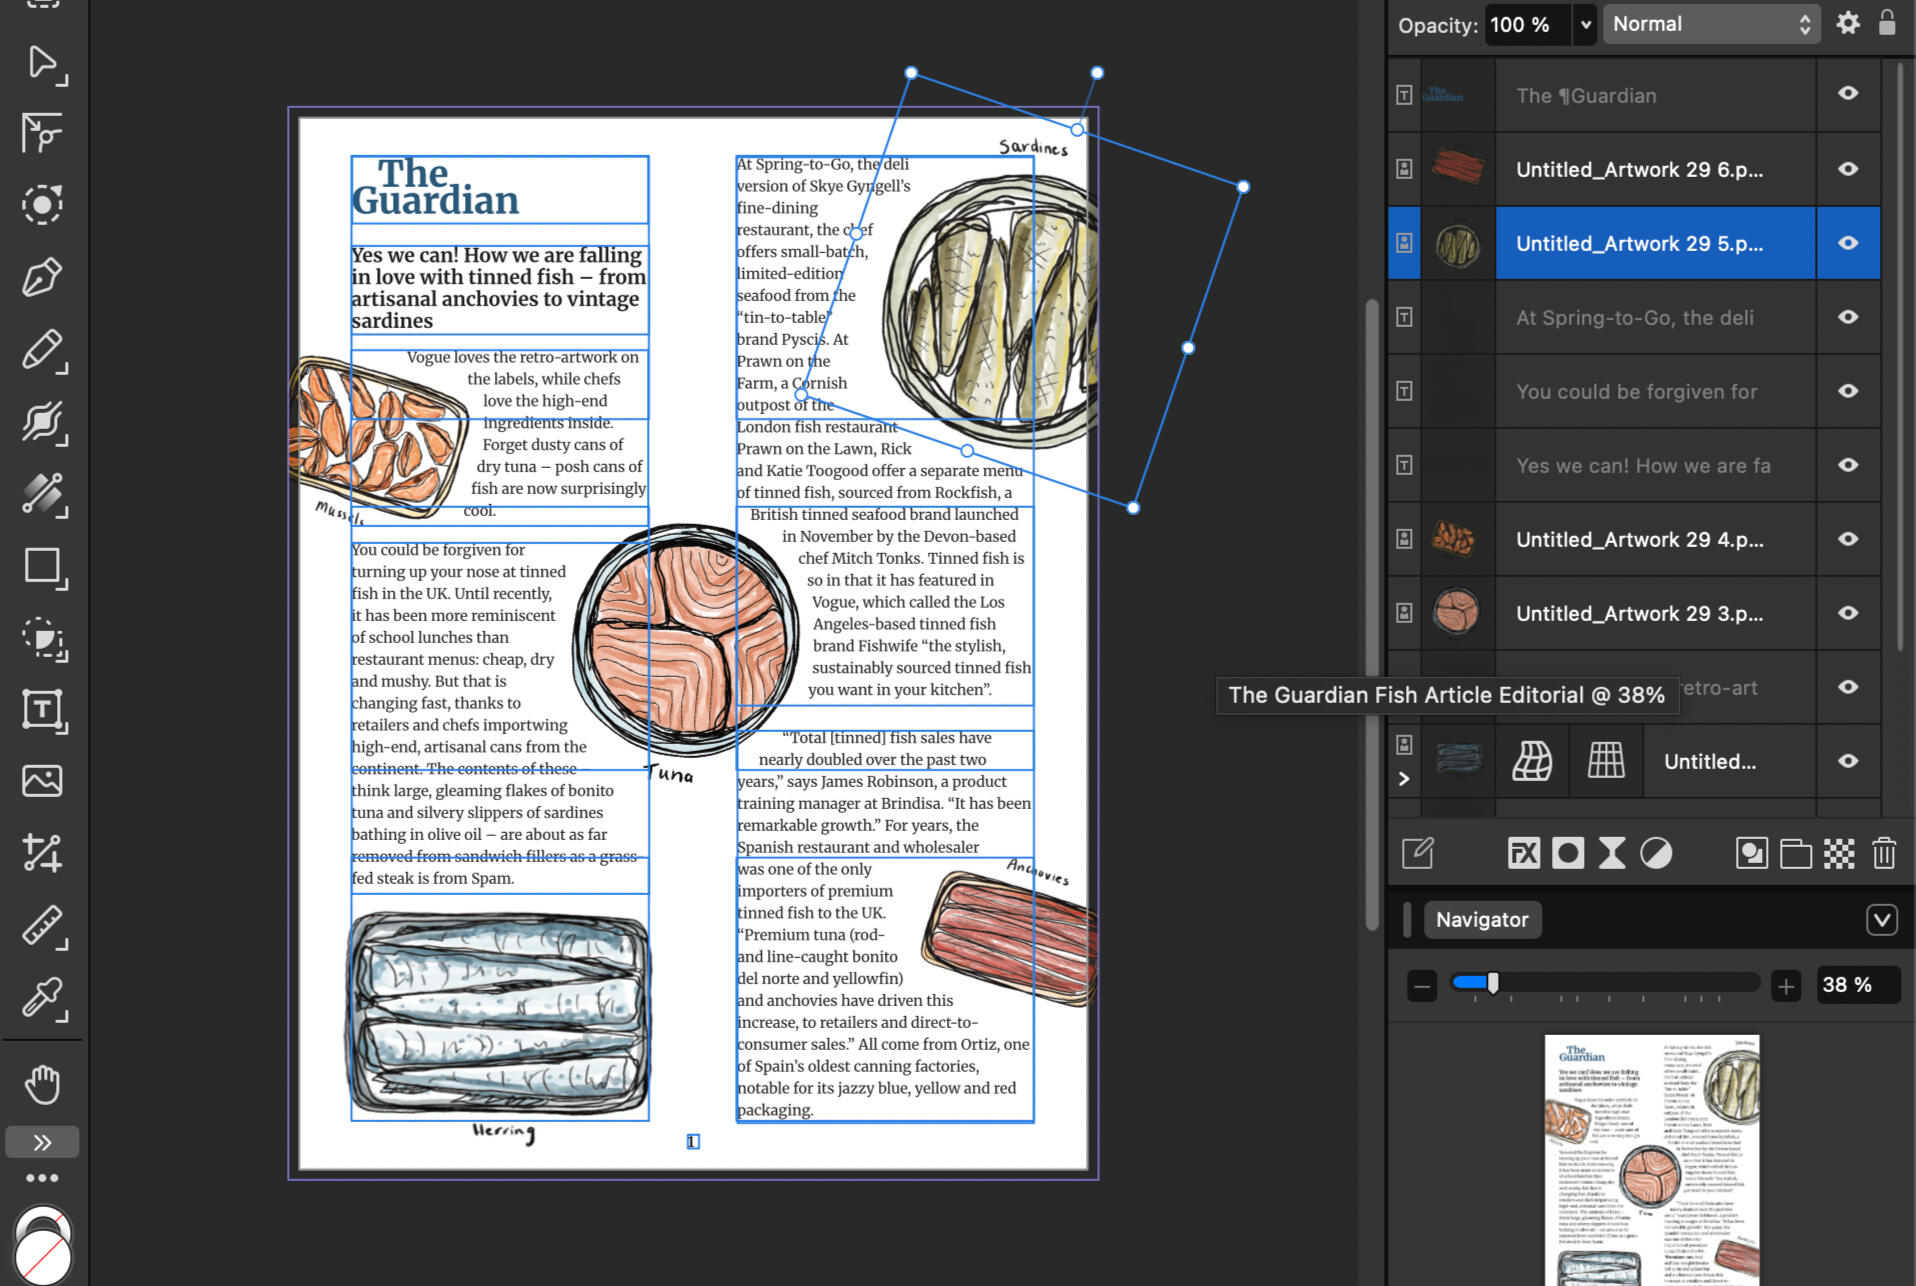Viewport: 1916px width, 1286px height.
Task: Click the Live Filters hourglass icon
Action: pos(1612,853)
